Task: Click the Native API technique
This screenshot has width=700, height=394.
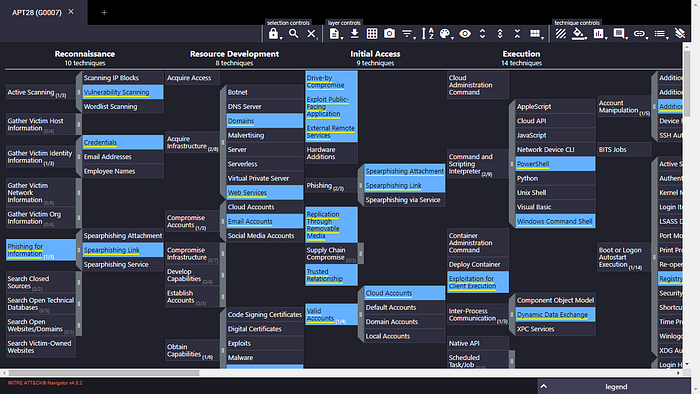Action: [478, 343]
